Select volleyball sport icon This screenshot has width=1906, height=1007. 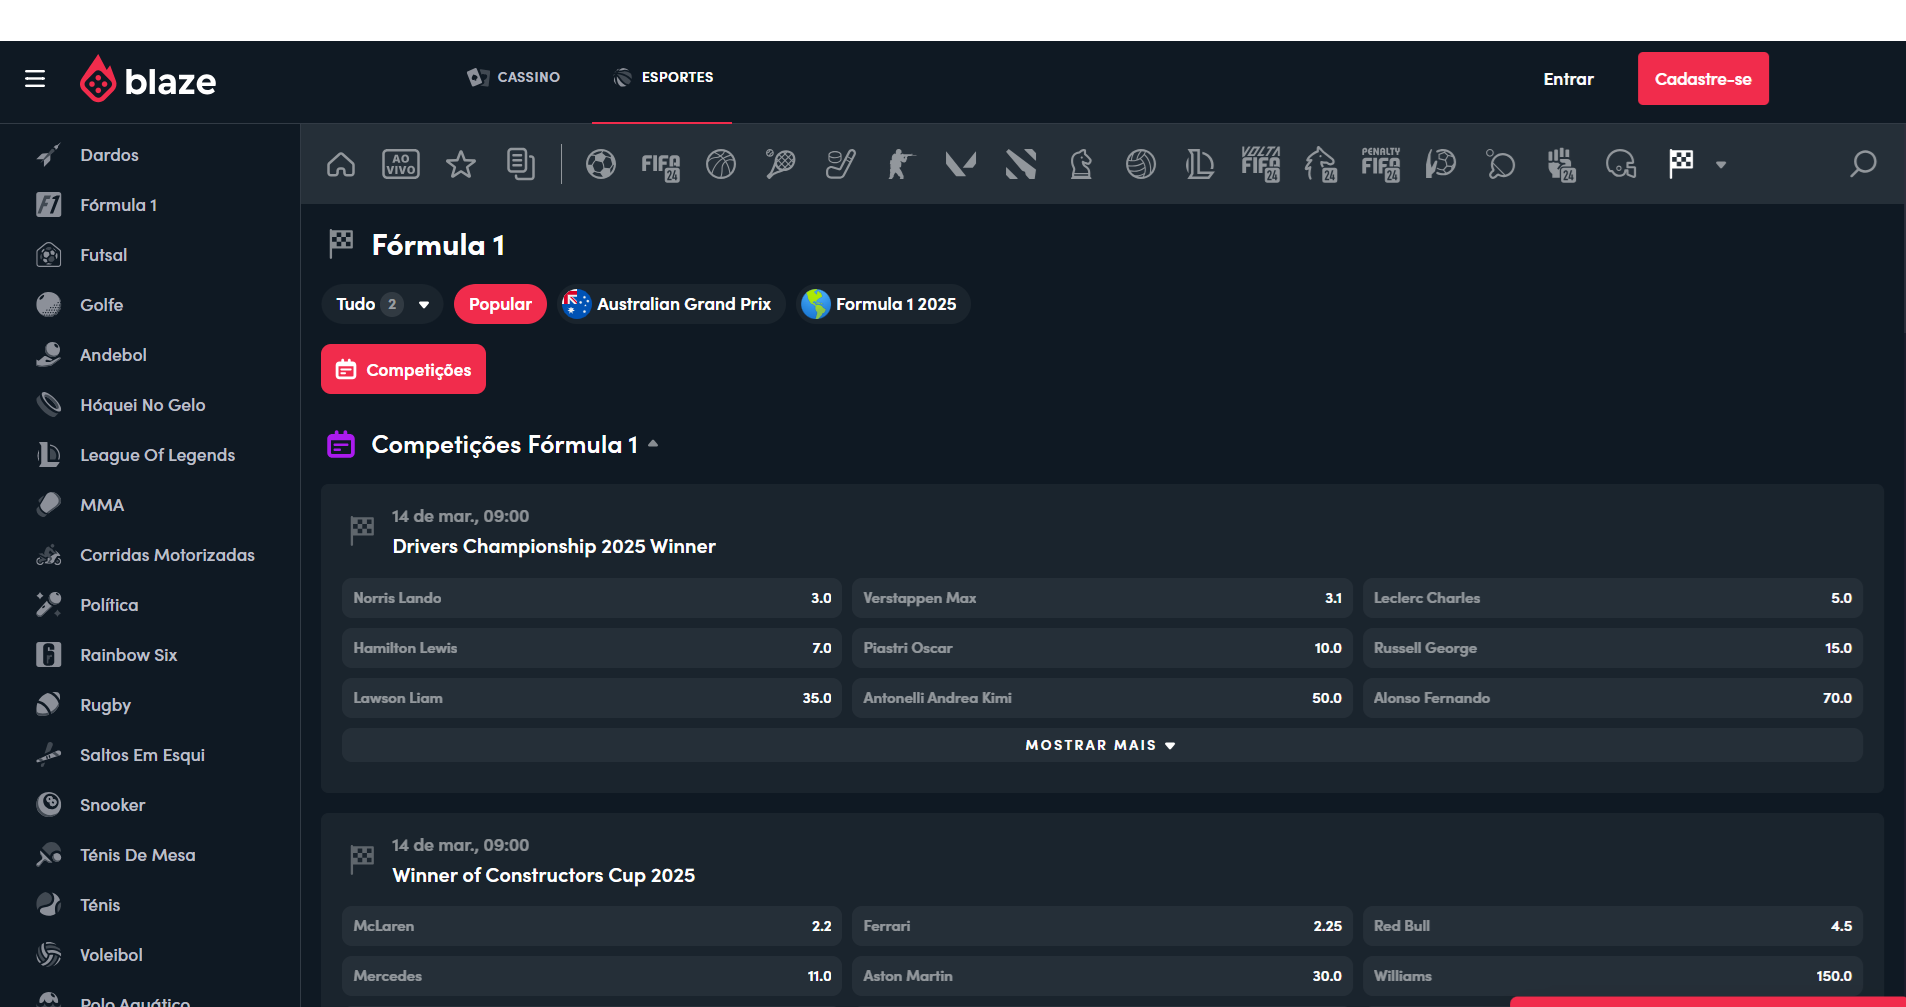(x=1141, y=164)
